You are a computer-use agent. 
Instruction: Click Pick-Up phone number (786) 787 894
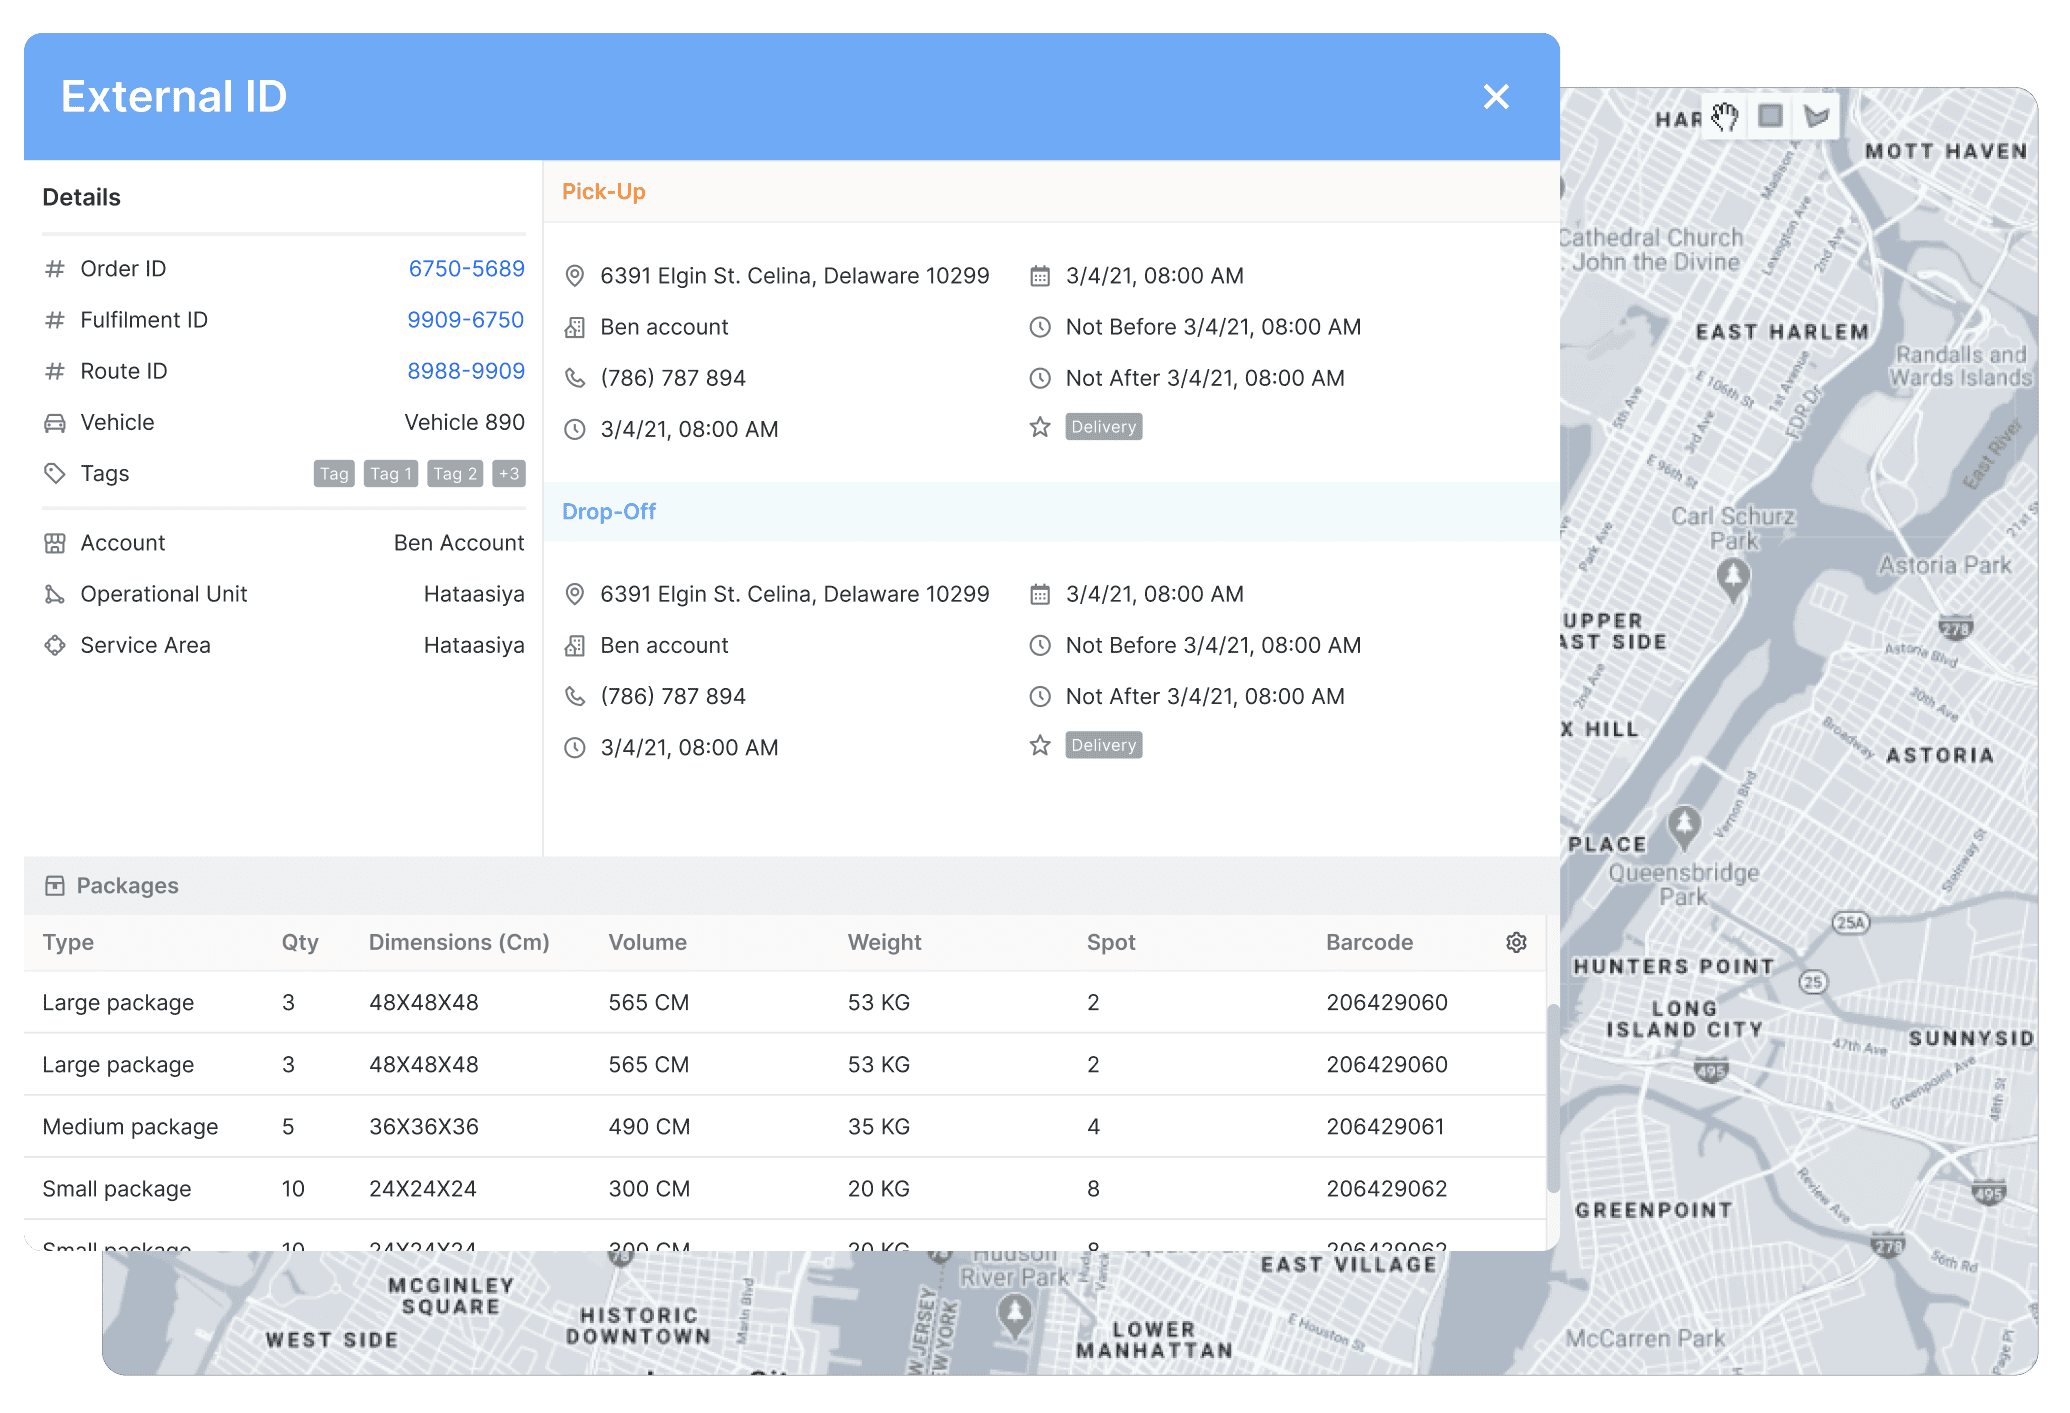[x=673, y=378]
